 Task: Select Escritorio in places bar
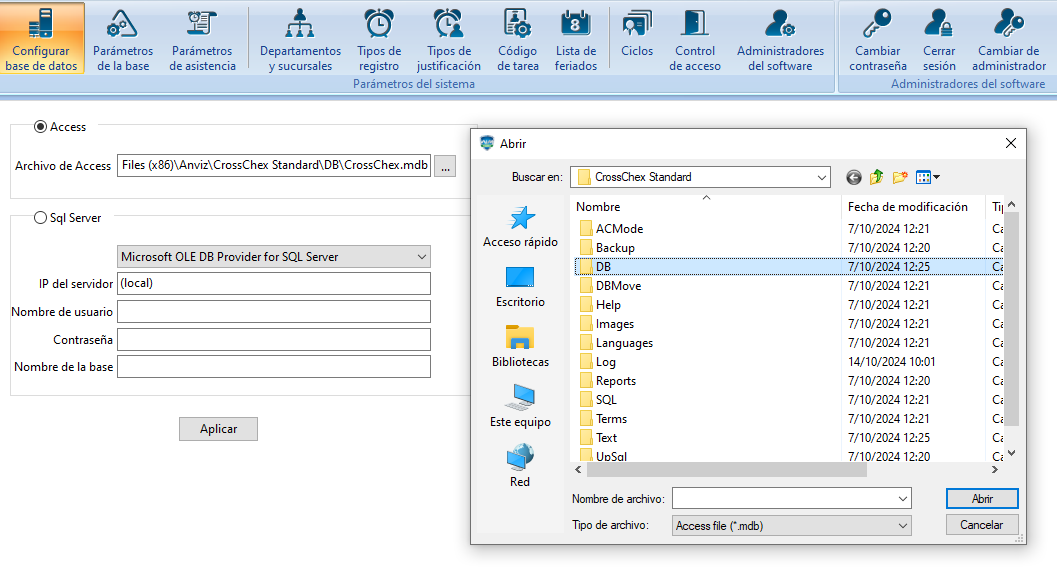click(520, 286)
